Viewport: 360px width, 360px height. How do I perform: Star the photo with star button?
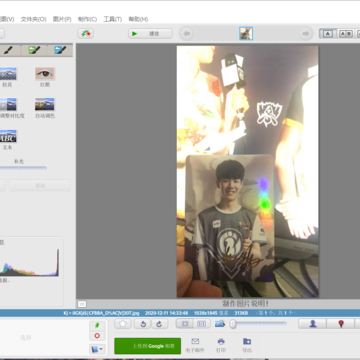123,324
